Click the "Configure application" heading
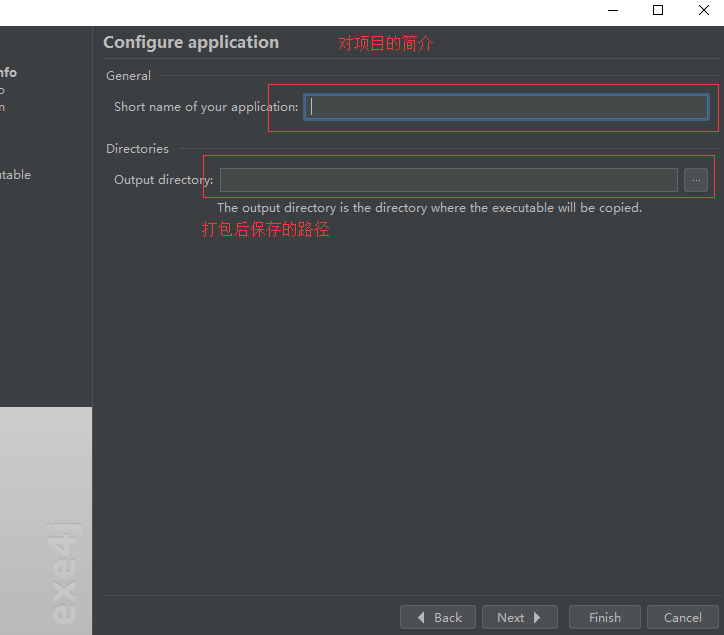The image size is (724, 635). (191, 42)
